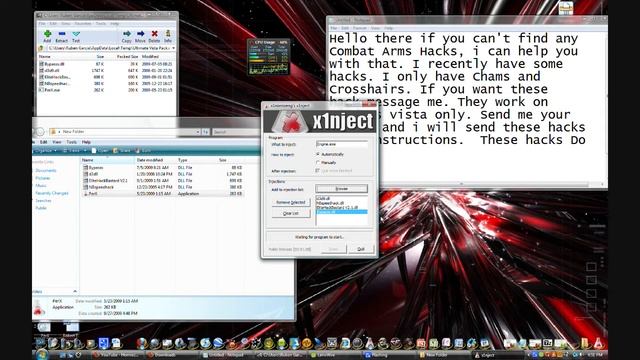Screen dimensions: 640x360
Task: Open the Format menu in Notepad
Action: click(360, 28)
